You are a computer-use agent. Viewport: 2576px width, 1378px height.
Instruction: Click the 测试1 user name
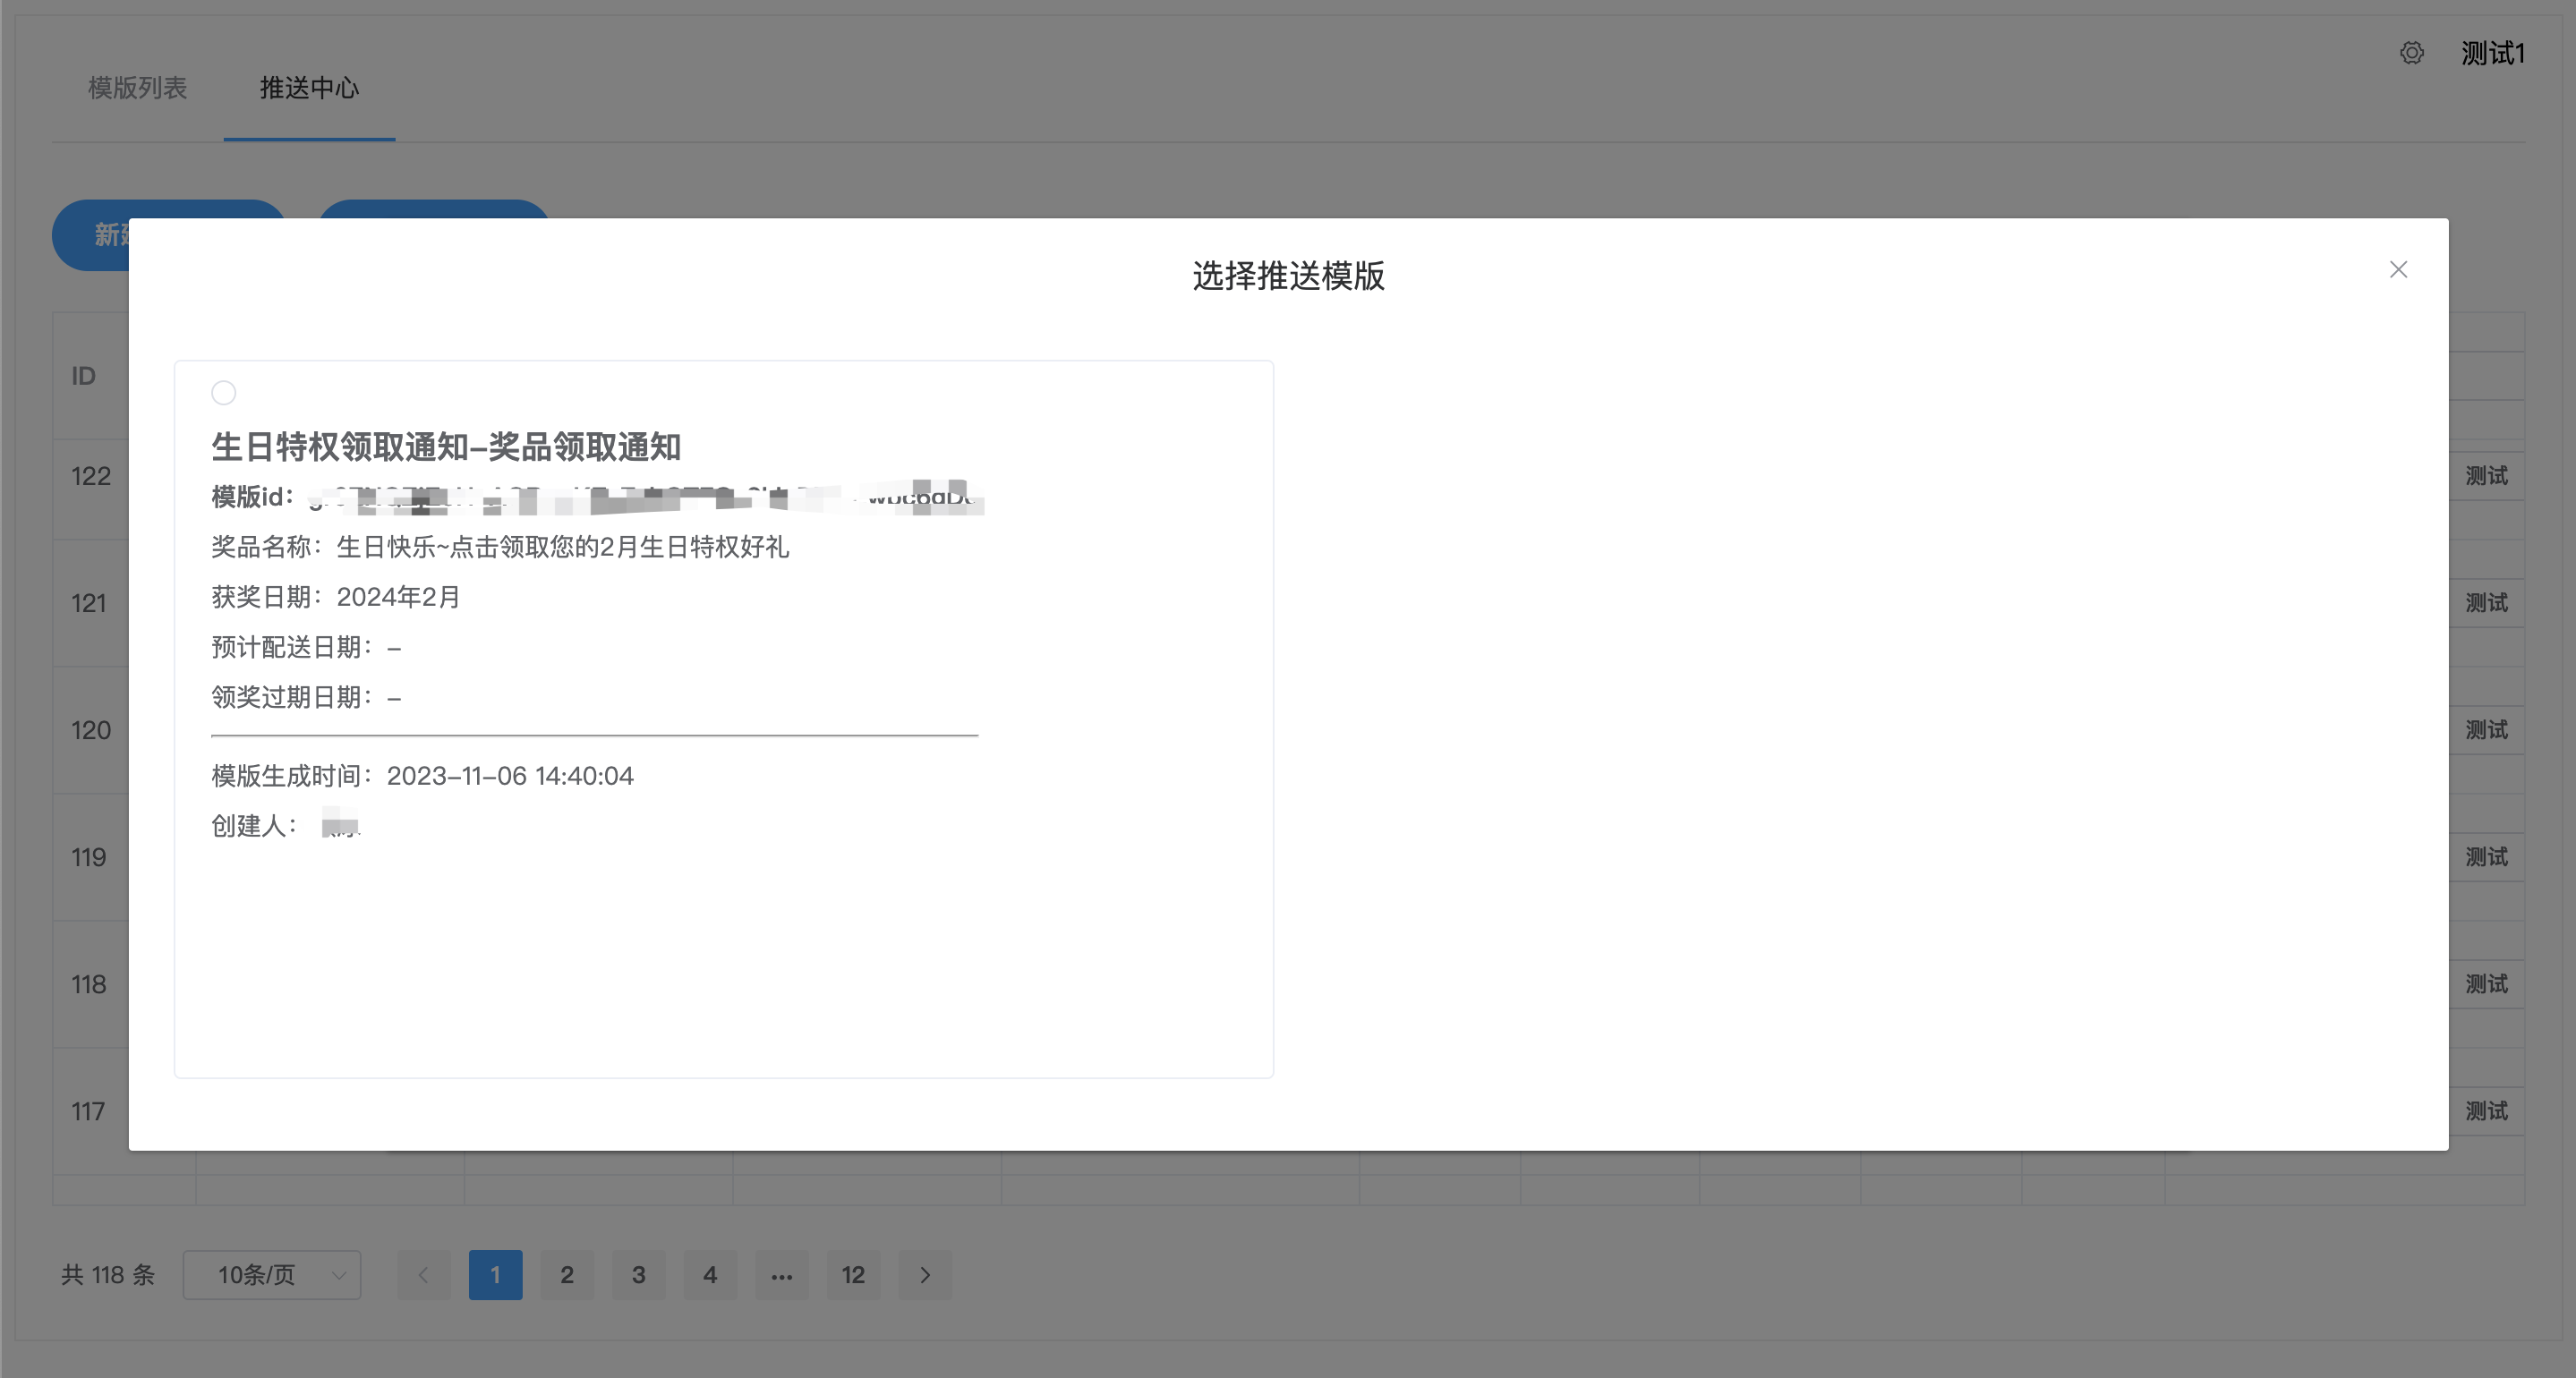click(2493, 53)
